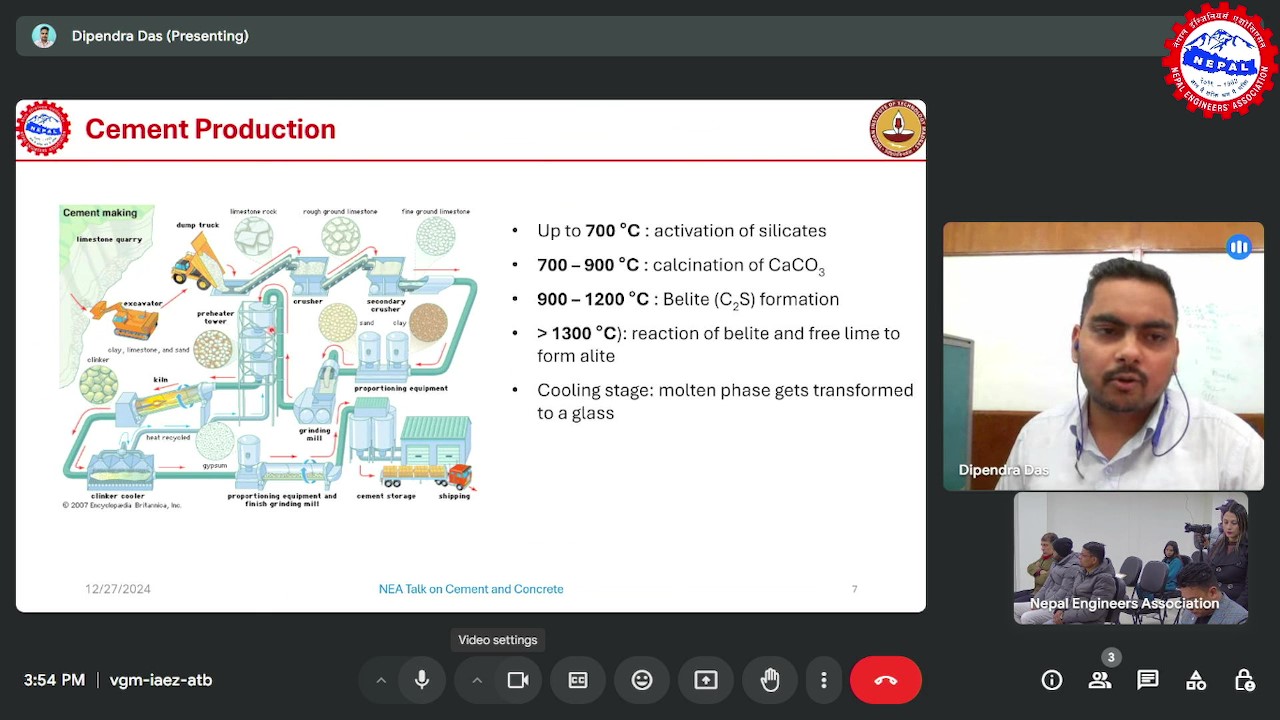This screenshot has height=720, width=1280.
Task: Open the activities panel
Action: (x=1196, y=680)
